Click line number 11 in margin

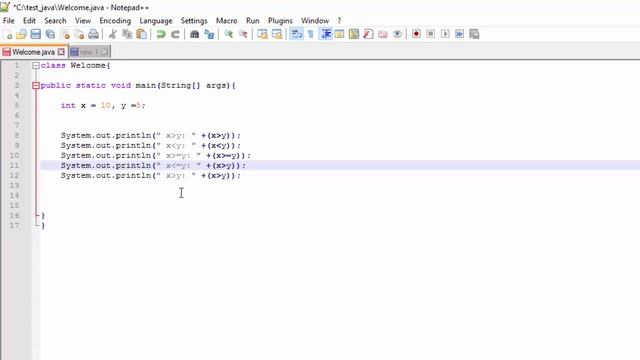14,165
